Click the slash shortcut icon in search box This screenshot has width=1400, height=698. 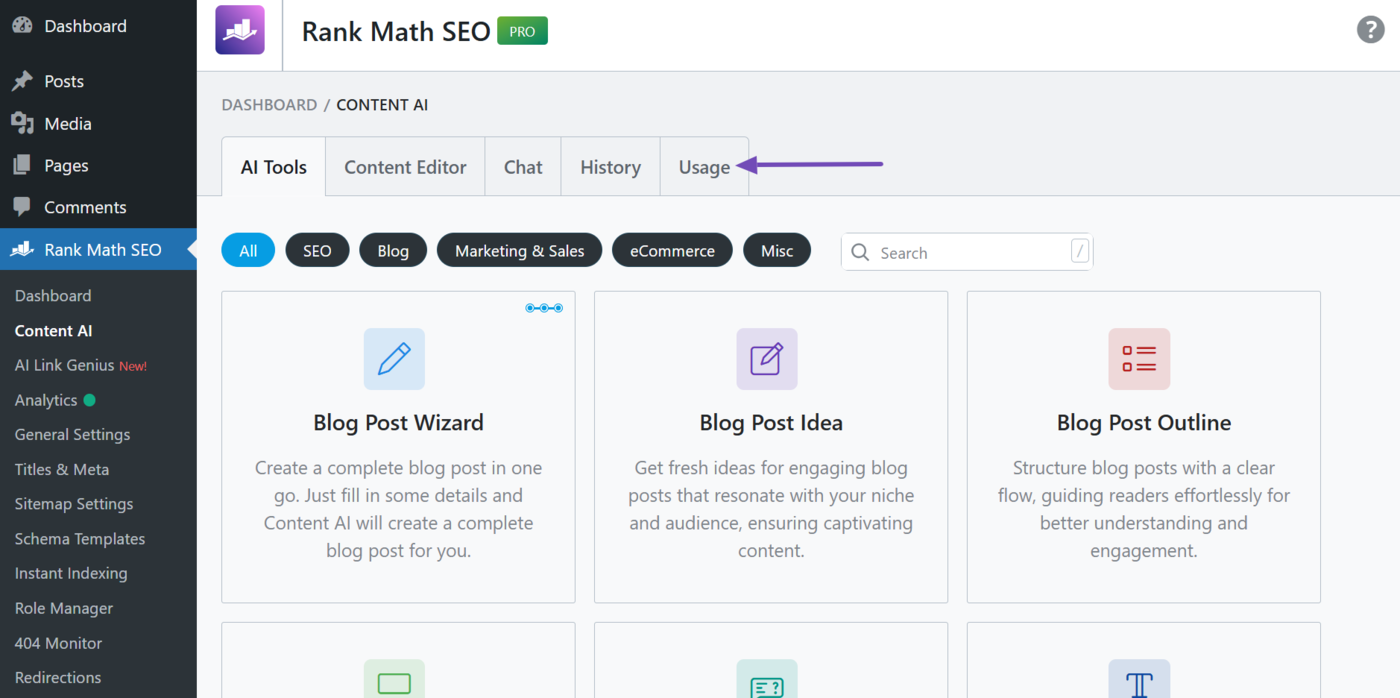(x=1080, y=251)
